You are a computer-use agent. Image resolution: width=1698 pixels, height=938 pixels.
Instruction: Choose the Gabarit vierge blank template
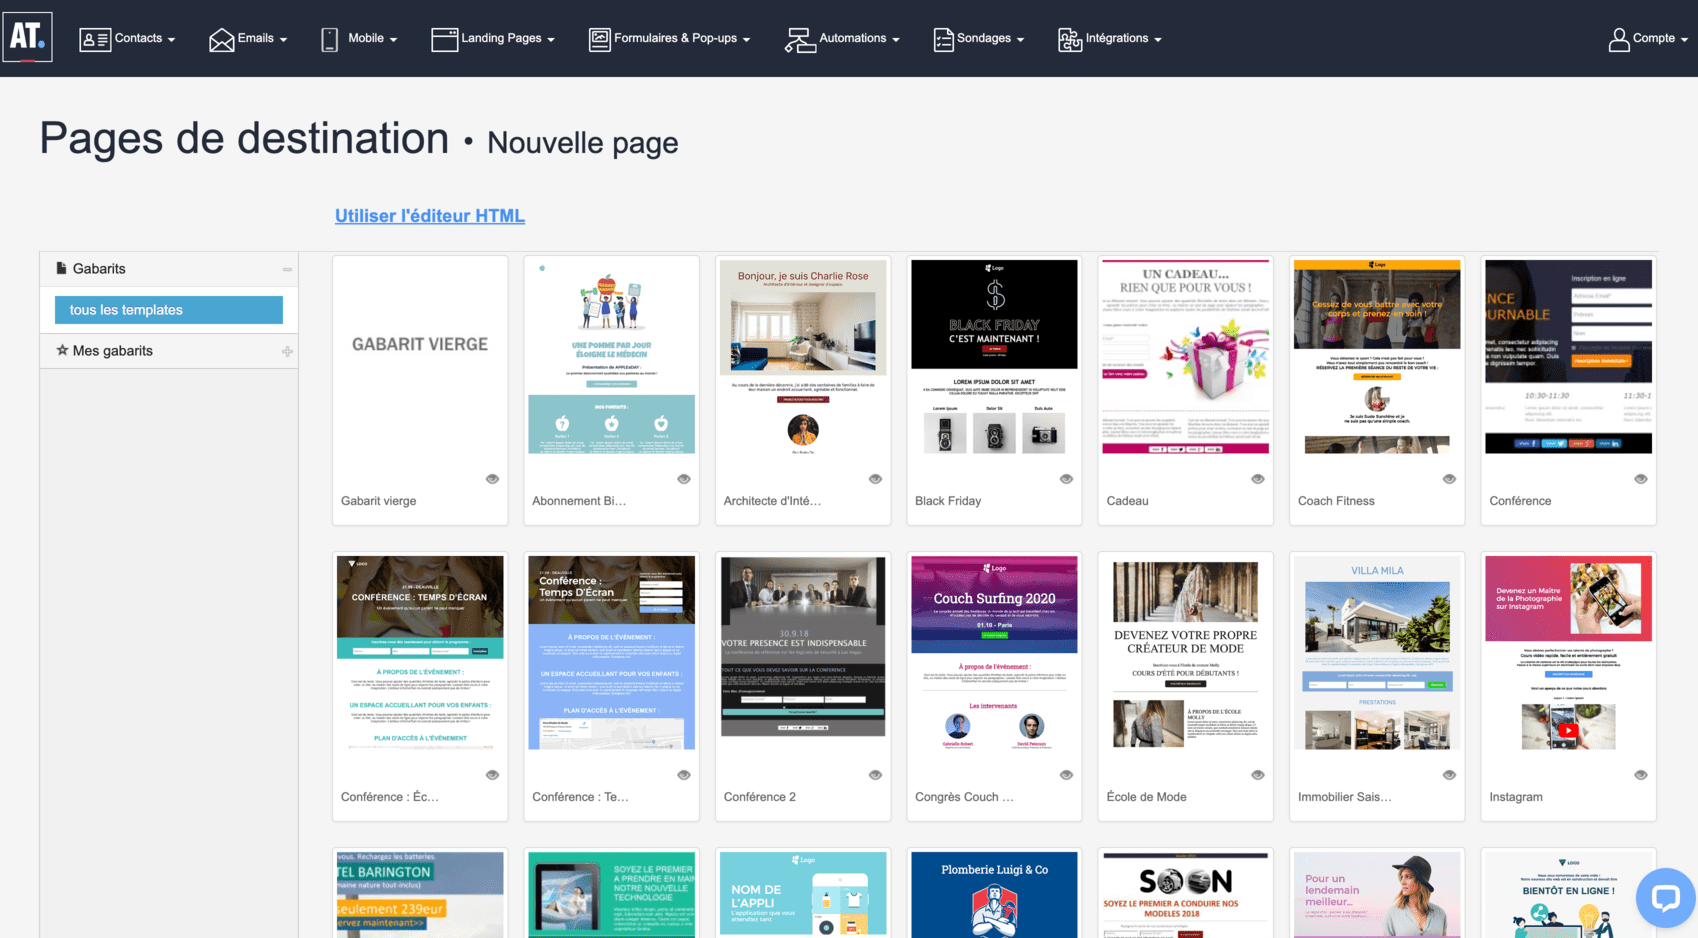coord(420,357)
